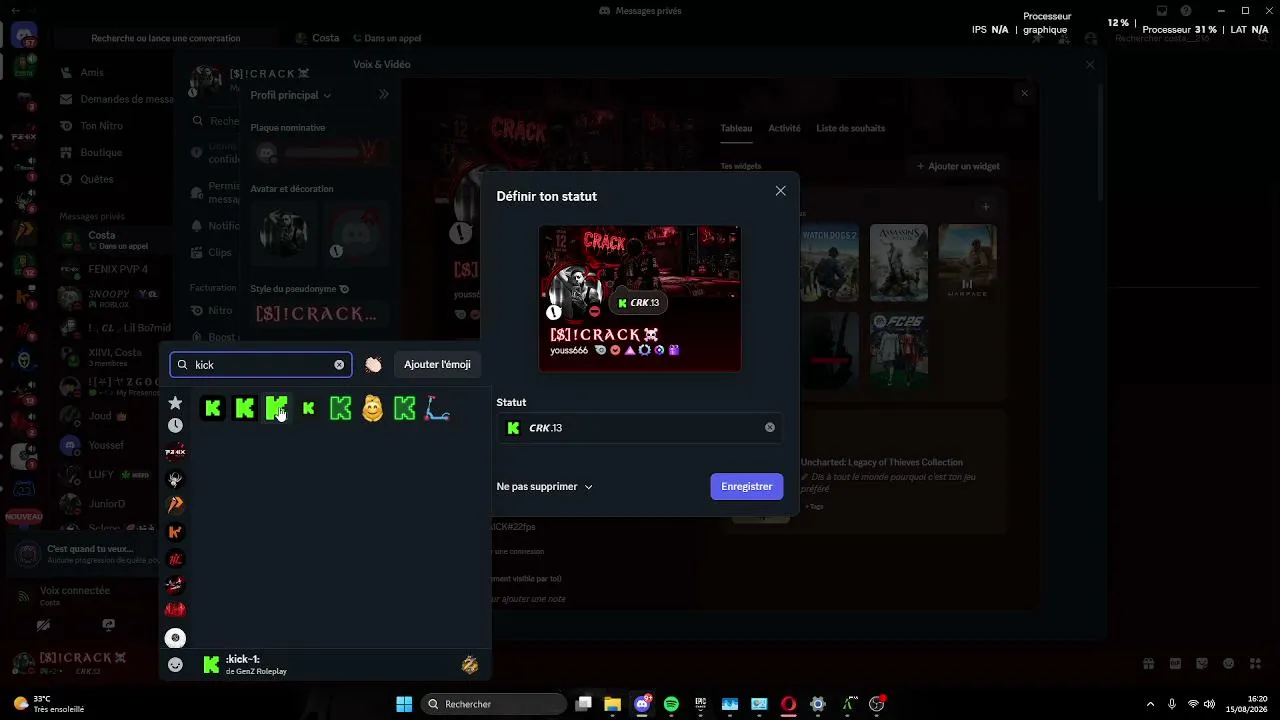Click the emoji search field containing kick
The image size is (1280, 720).
[x=260, y=365]
